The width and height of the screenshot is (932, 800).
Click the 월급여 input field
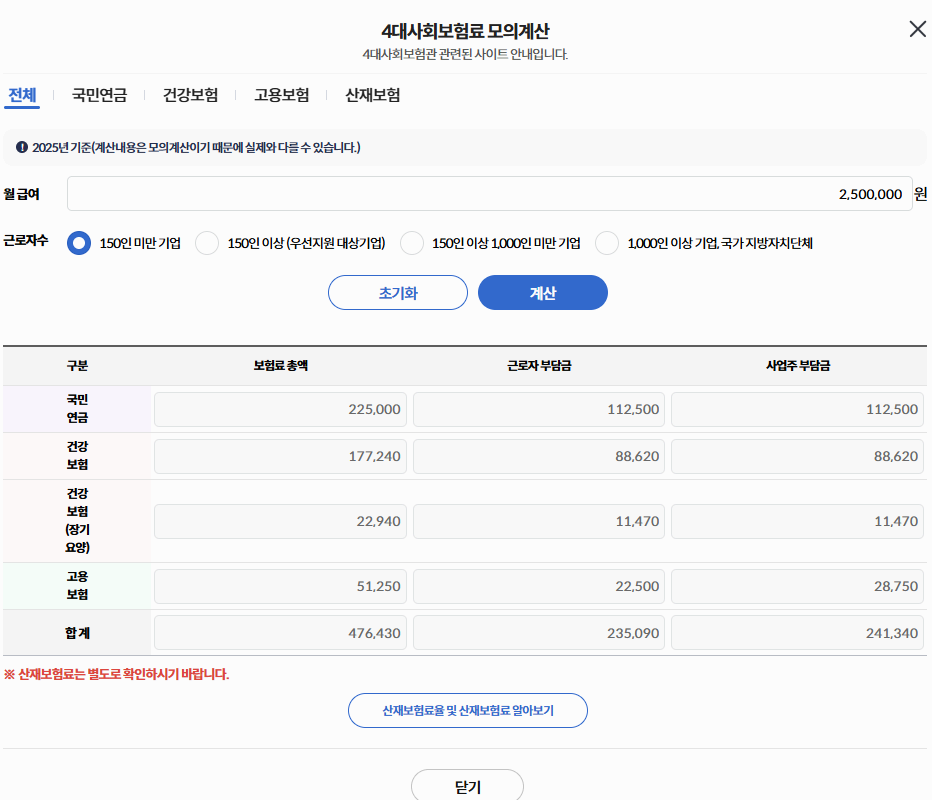click(x=490, y=194)
